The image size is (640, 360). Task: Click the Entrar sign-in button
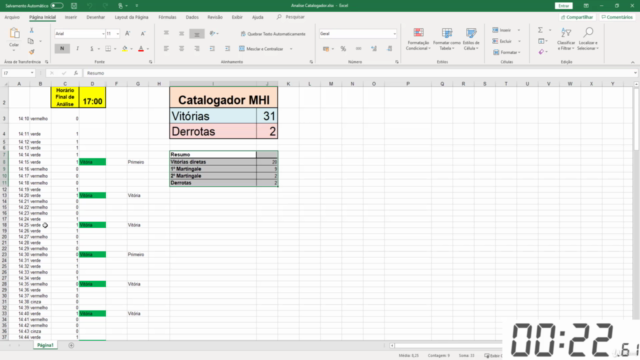564,6
